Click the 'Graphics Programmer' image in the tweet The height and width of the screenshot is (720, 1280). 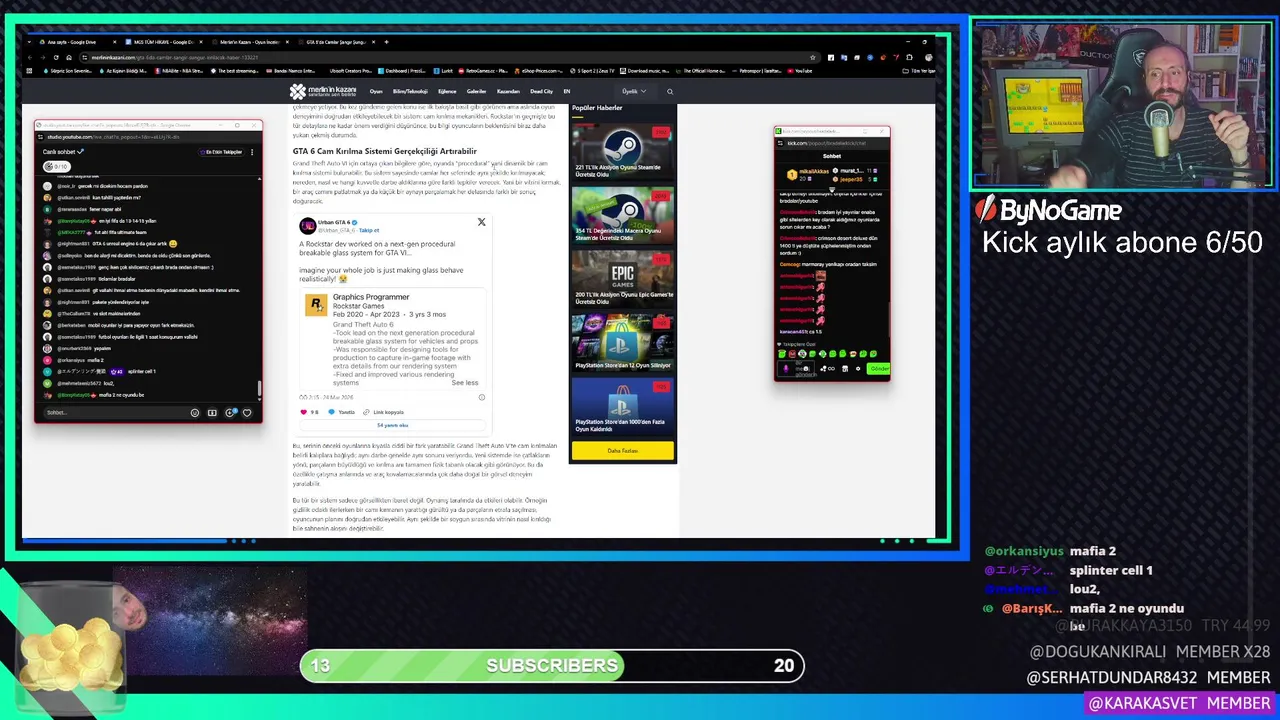(392, 341)
